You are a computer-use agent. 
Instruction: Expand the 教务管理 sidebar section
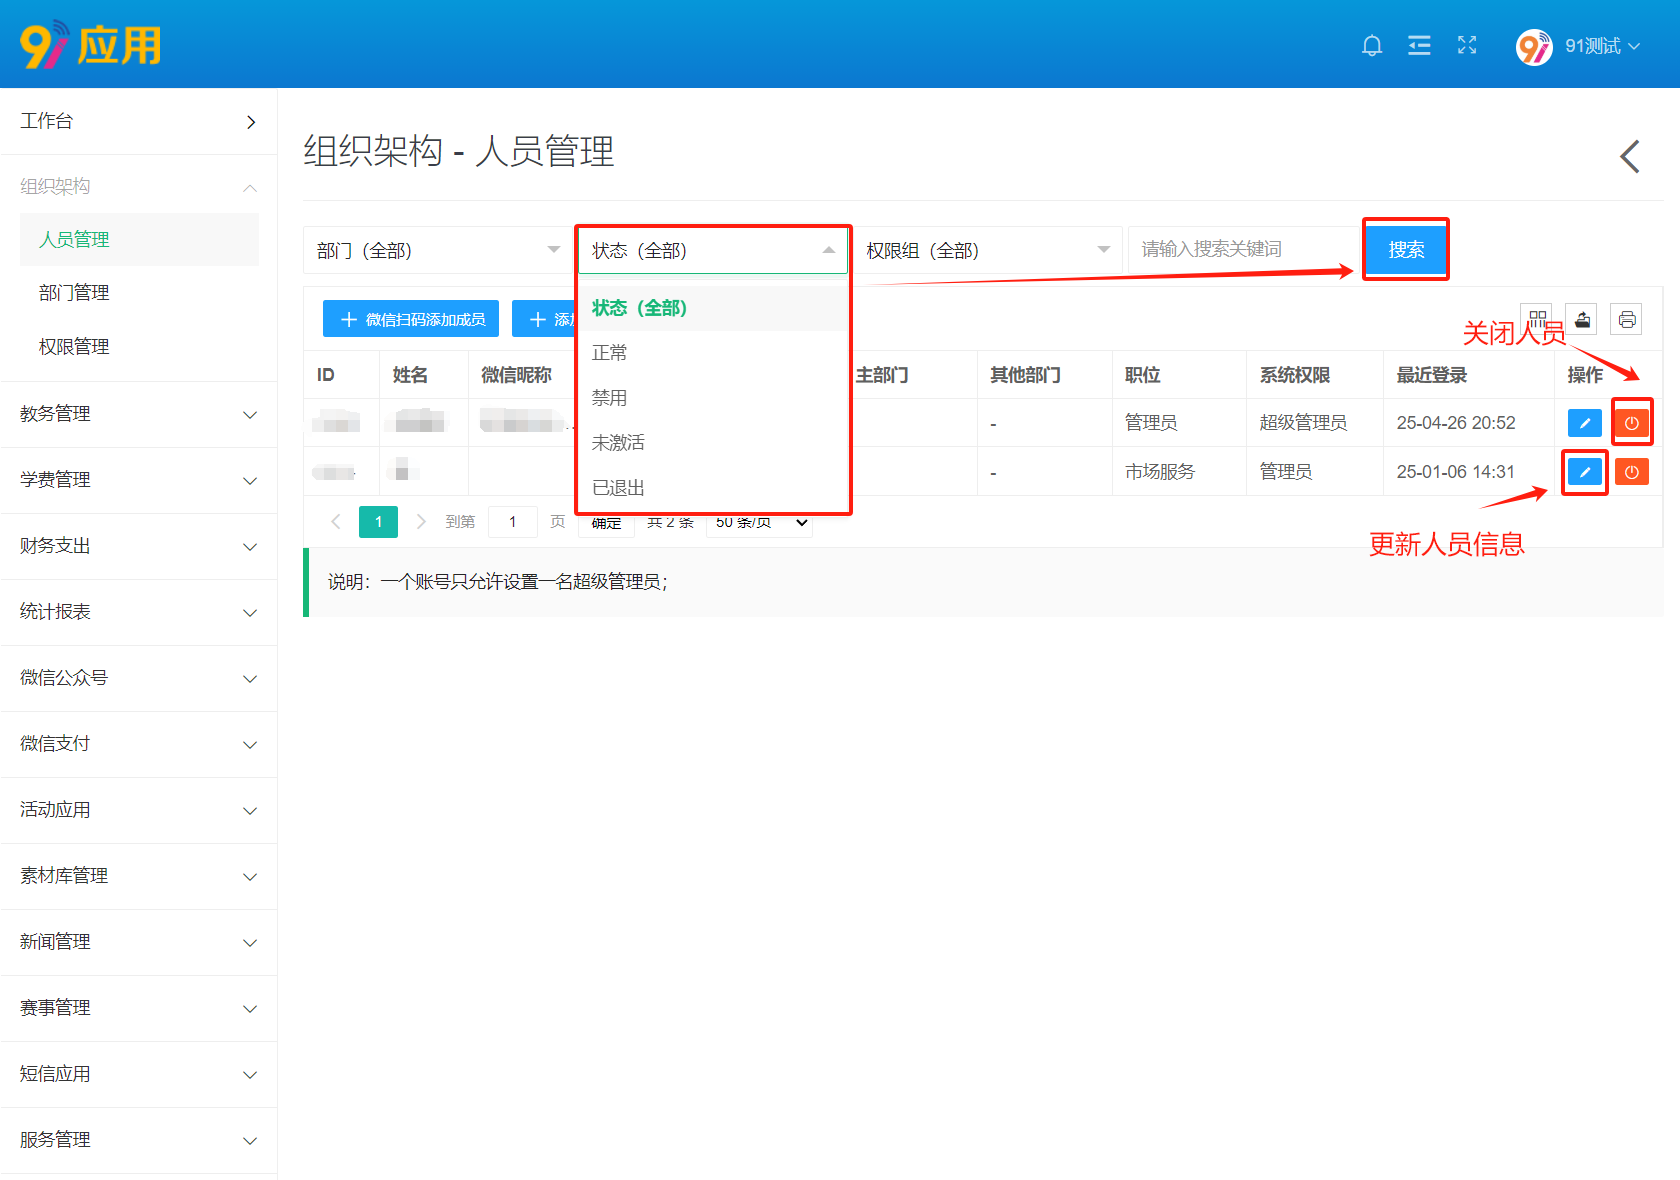[138, 414]
